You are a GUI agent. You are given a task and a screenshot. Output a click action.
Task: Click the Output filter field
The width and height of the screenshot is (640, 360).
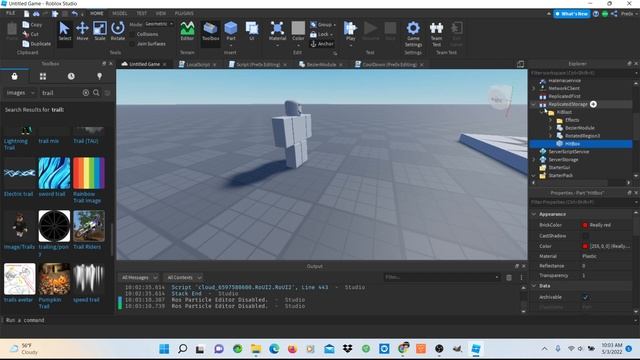441,278
